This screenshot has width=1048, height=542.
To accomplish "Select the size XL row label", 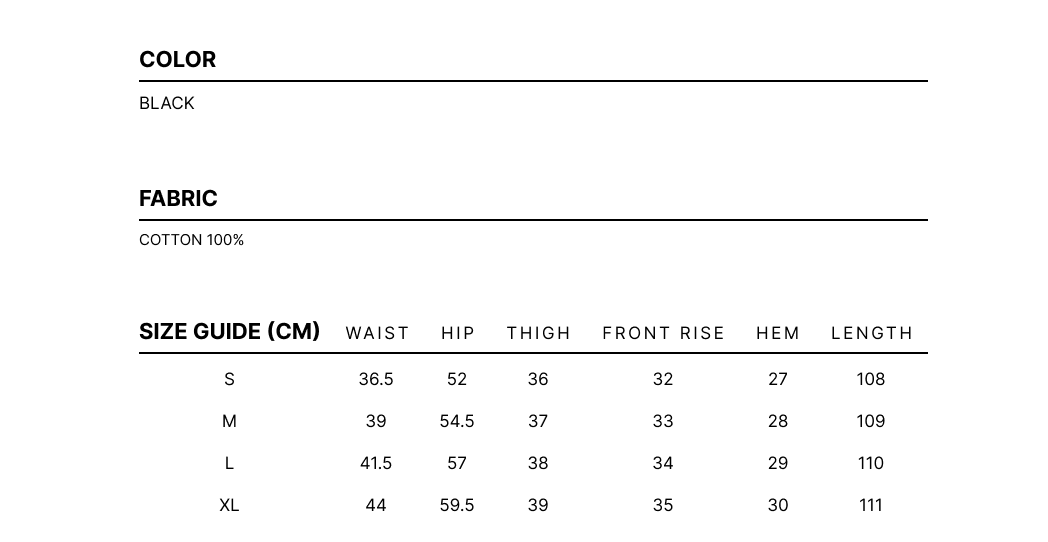I will (229, 506).
